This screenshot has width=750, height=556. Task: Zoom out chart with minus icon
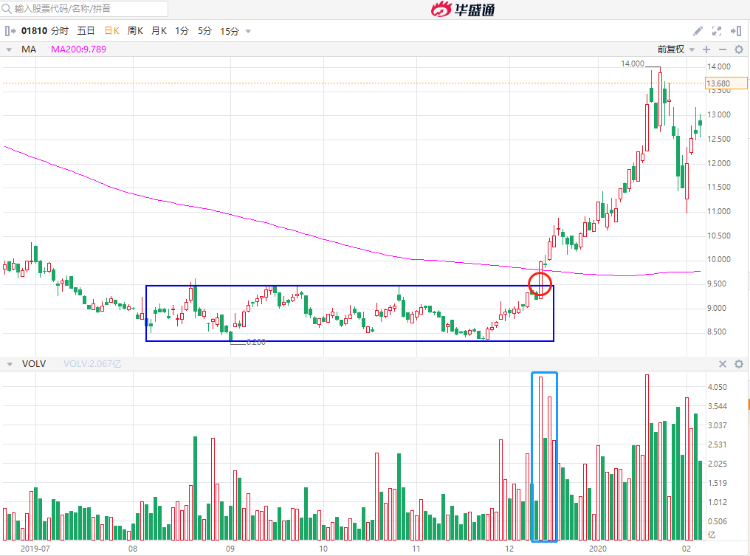(x=723, y=49)
